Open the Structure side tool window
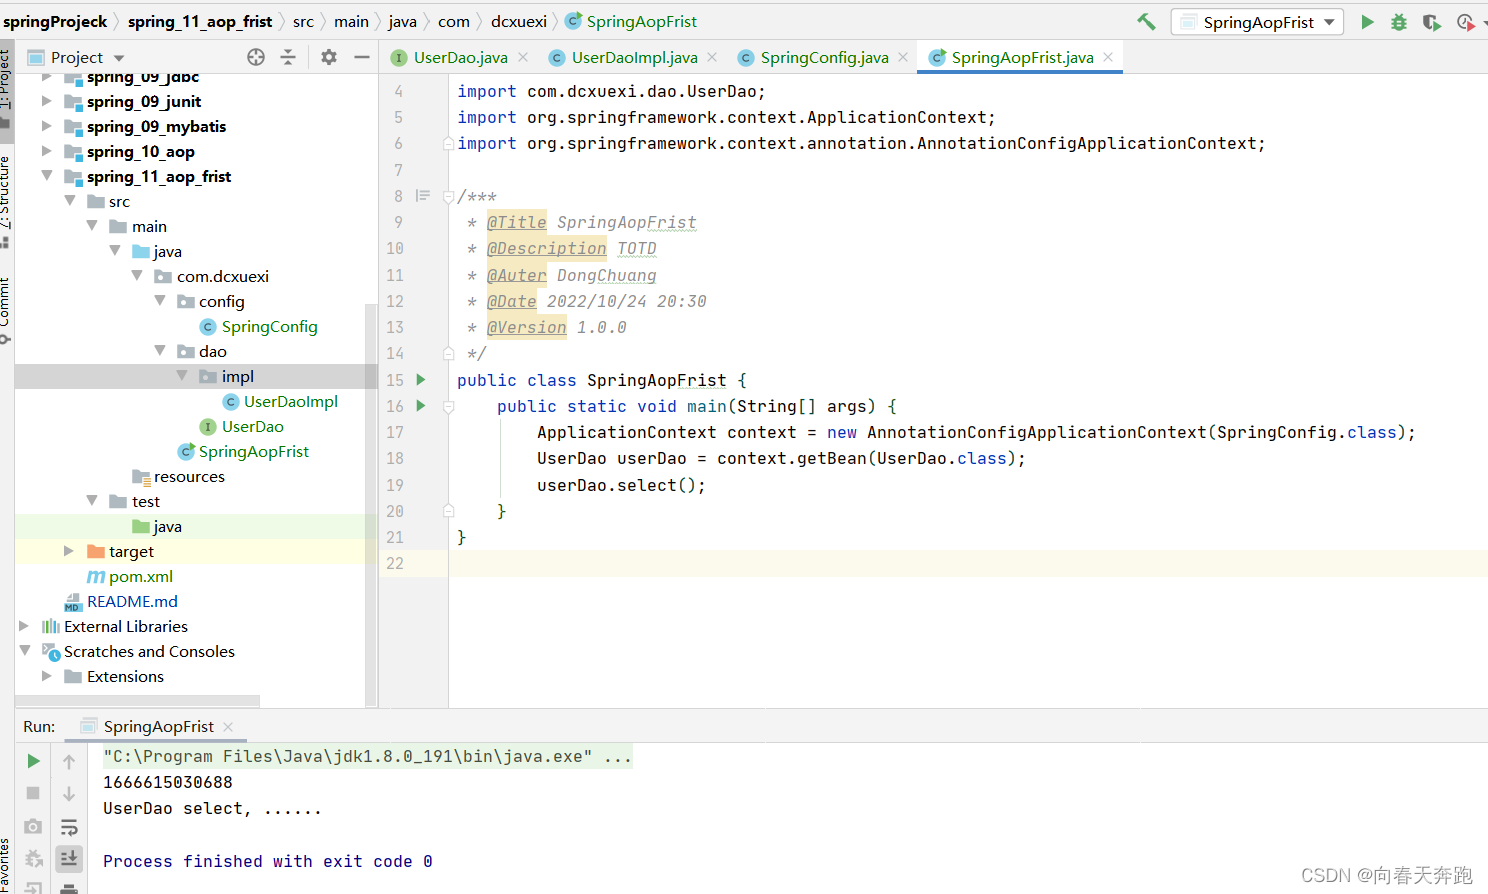The height and width of the screenshot is (894, 1488). click(x=6, y=201)
